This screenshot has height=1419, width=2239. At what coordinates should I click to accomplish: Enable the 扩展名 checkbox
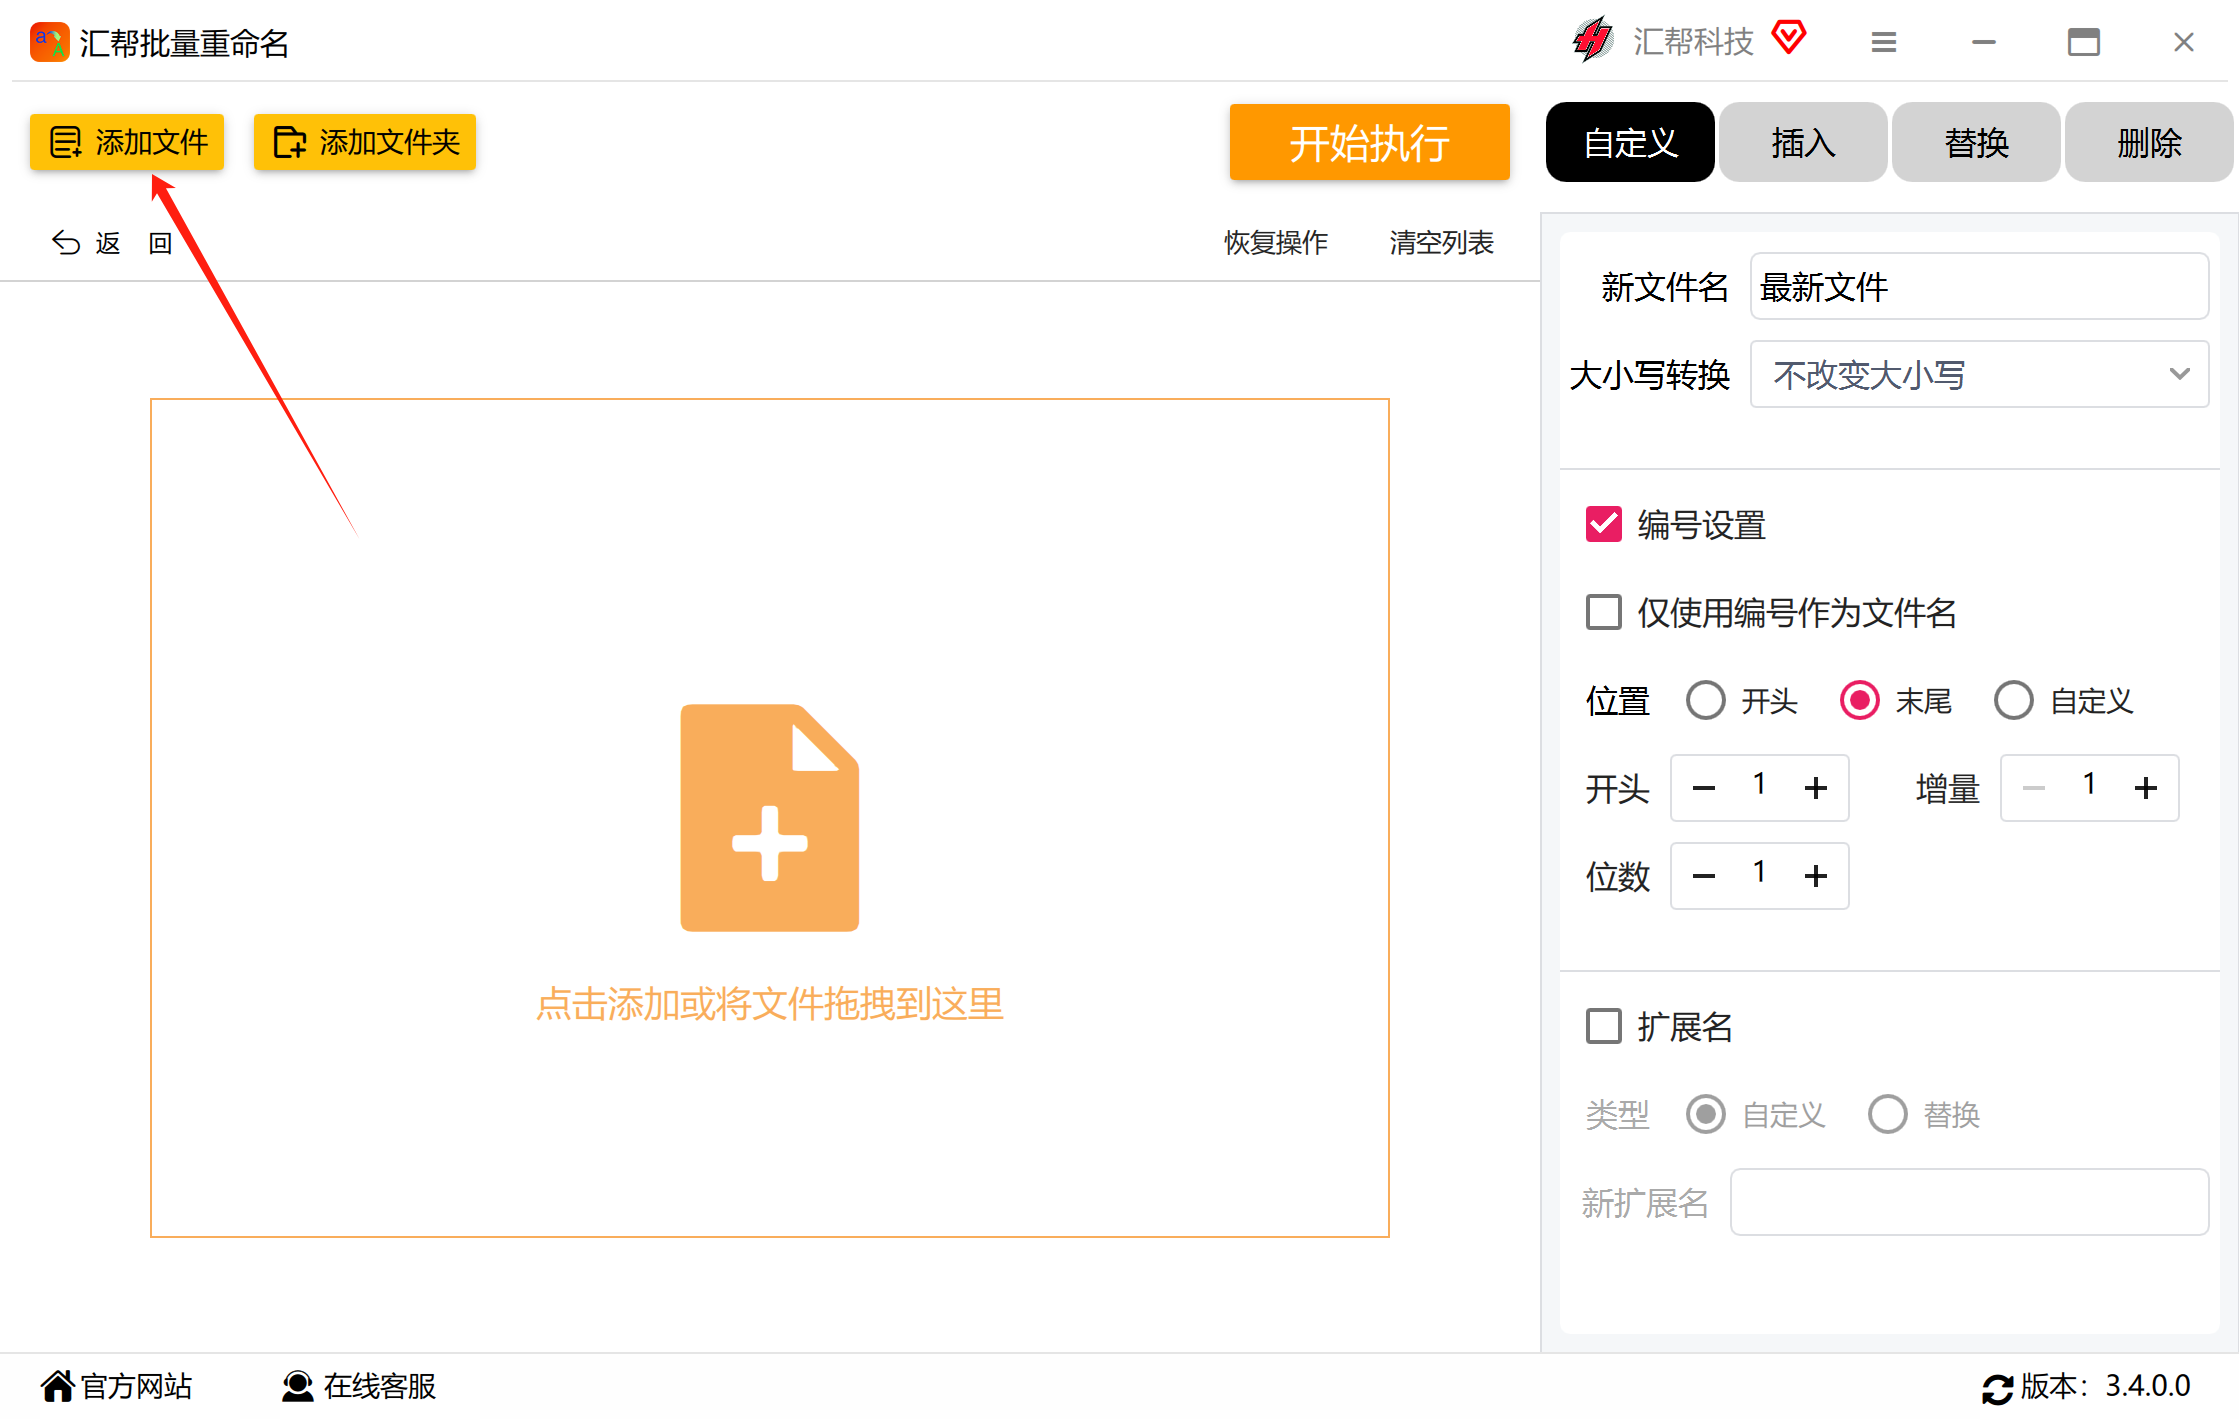pyautogui.click(x=1604, y=1026)
